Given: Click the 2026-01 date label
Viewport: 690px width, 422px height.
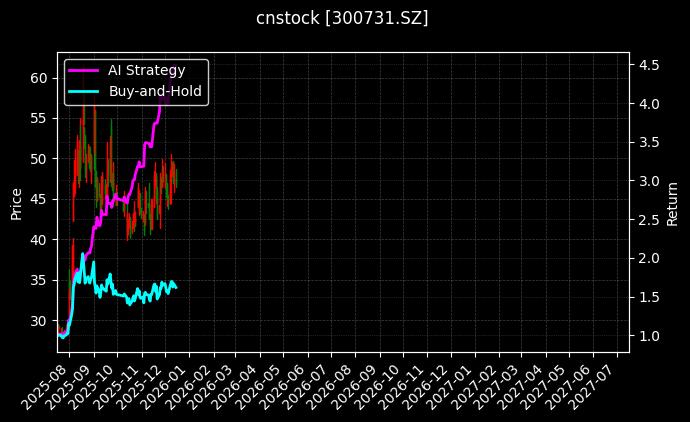Looking at the screenshot, I should (166, 386).
